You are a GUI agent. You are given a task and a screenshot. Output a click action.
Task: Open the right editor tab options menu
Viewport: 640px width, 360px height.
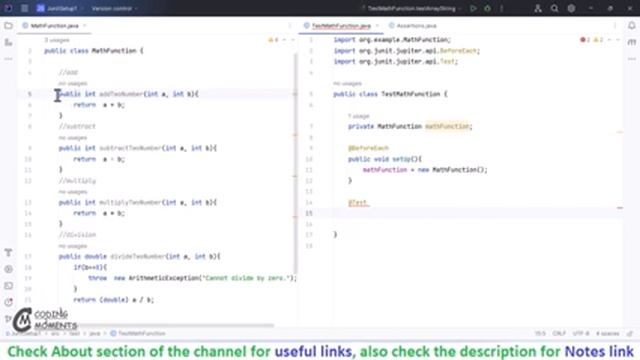[615, 26]
